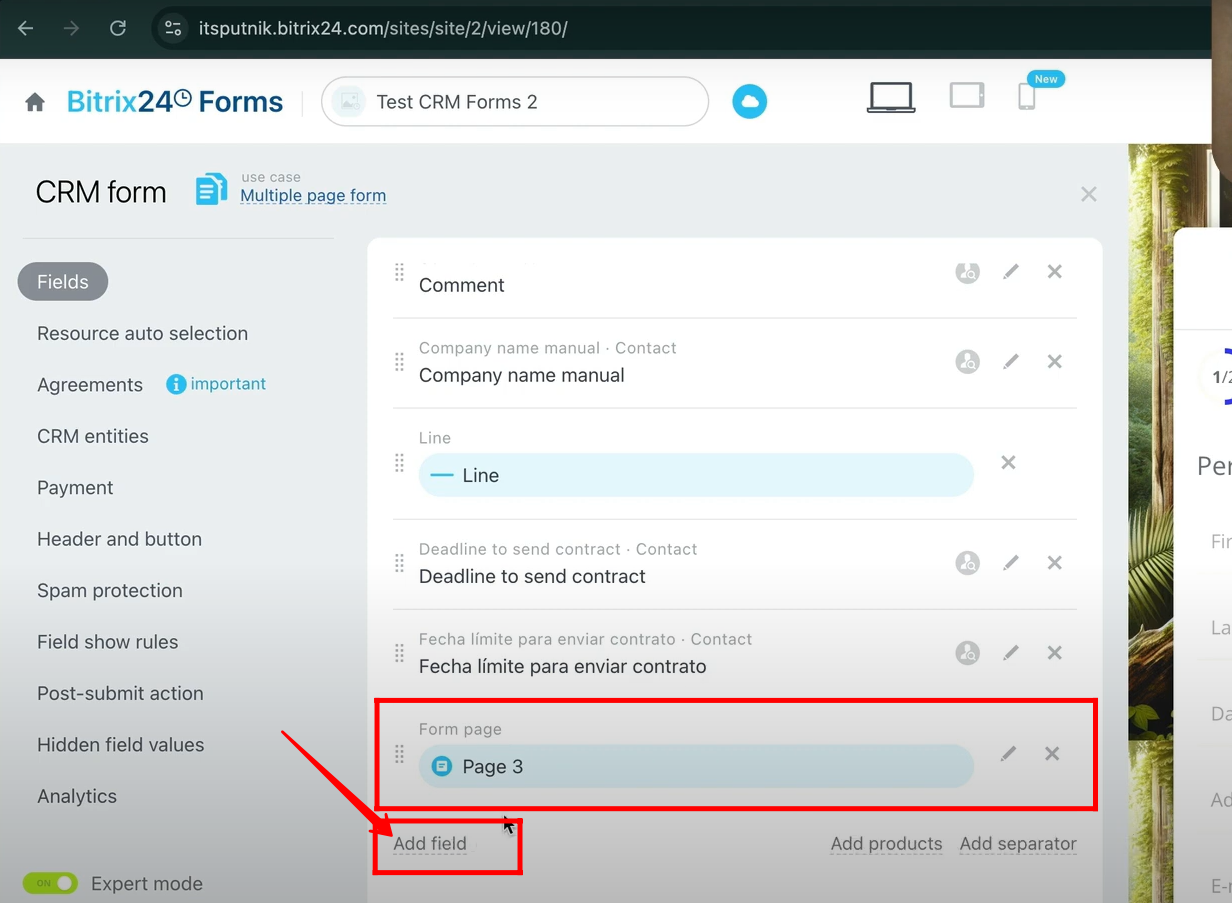Click the form image thumbnail icon
The image size is (1232, 903).
349,102
